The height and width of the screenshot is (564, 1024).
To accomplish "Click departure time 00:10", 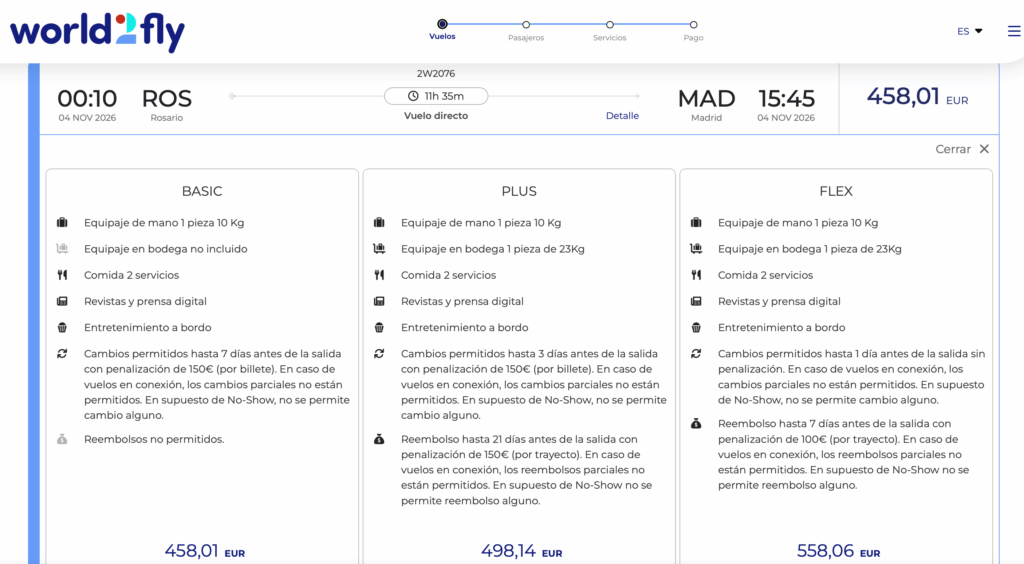I will pos(87,99).
